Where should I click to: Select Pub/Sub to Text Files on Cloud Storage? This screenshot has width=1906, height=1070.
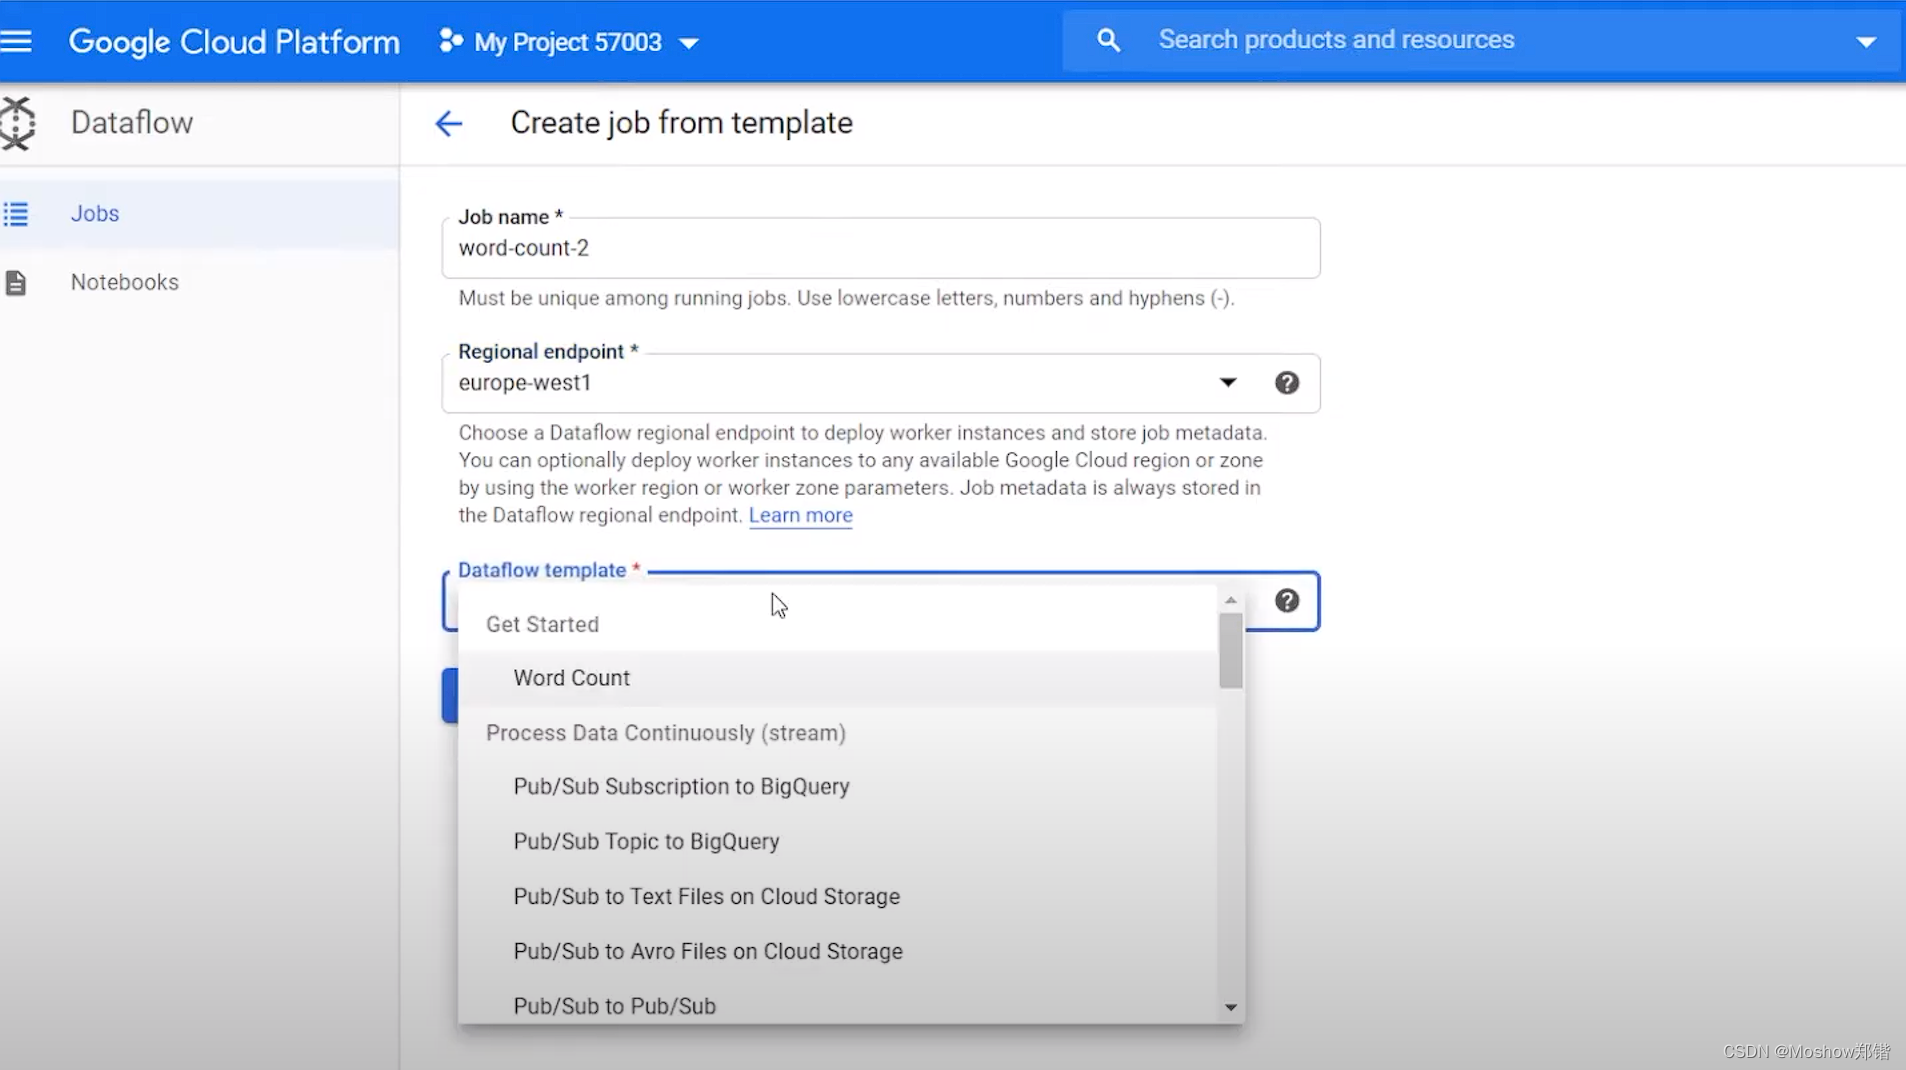click(837, 897)
